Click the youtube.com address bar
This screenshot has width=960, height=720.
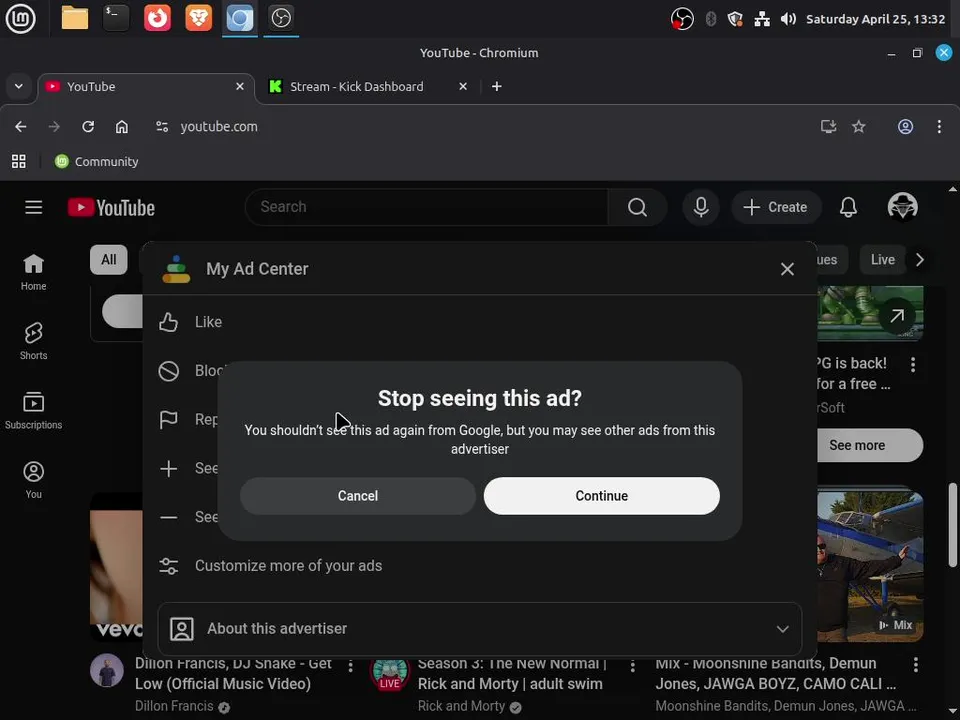[x=219, y=127]
